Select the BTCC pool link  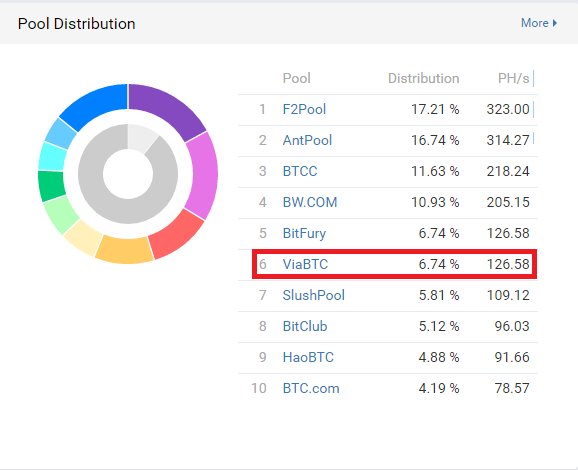click(x=300, y=171)
